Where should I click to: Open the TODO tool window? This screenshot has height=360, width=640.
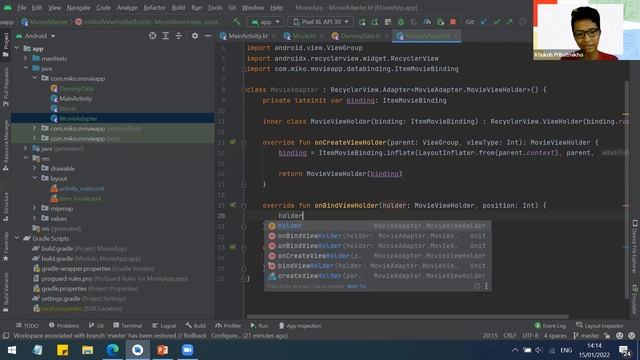click(x=27, y=326)
